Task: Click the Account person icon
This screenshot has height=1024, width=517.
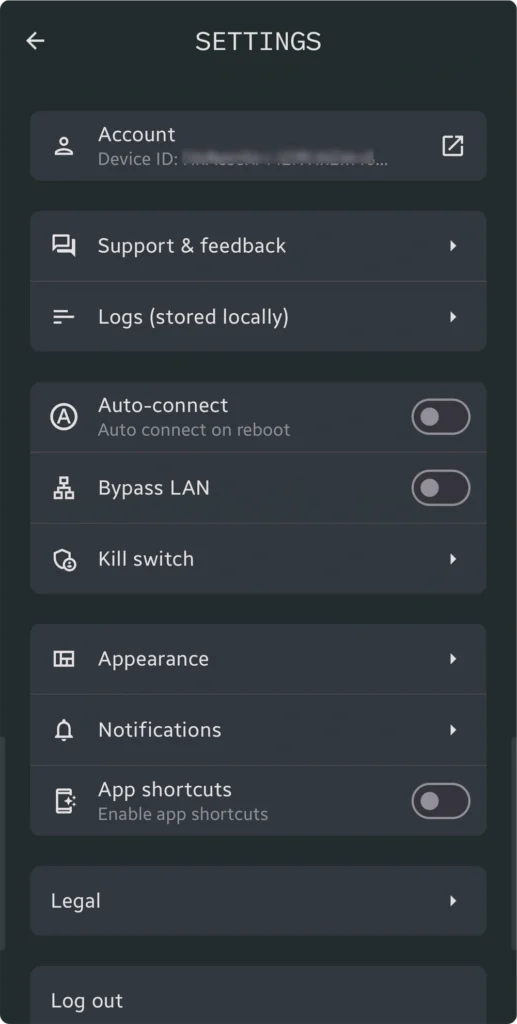Action: pos(64,146)
